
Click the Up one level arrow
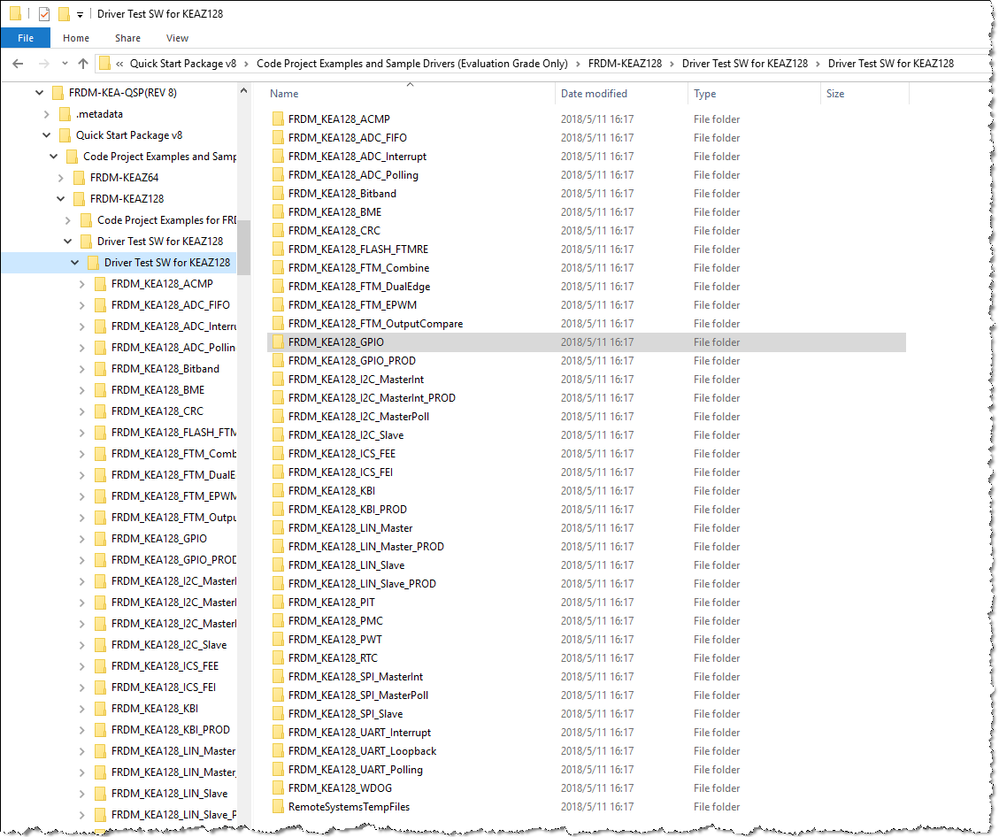pyautogui.click(x=83, y=64)
